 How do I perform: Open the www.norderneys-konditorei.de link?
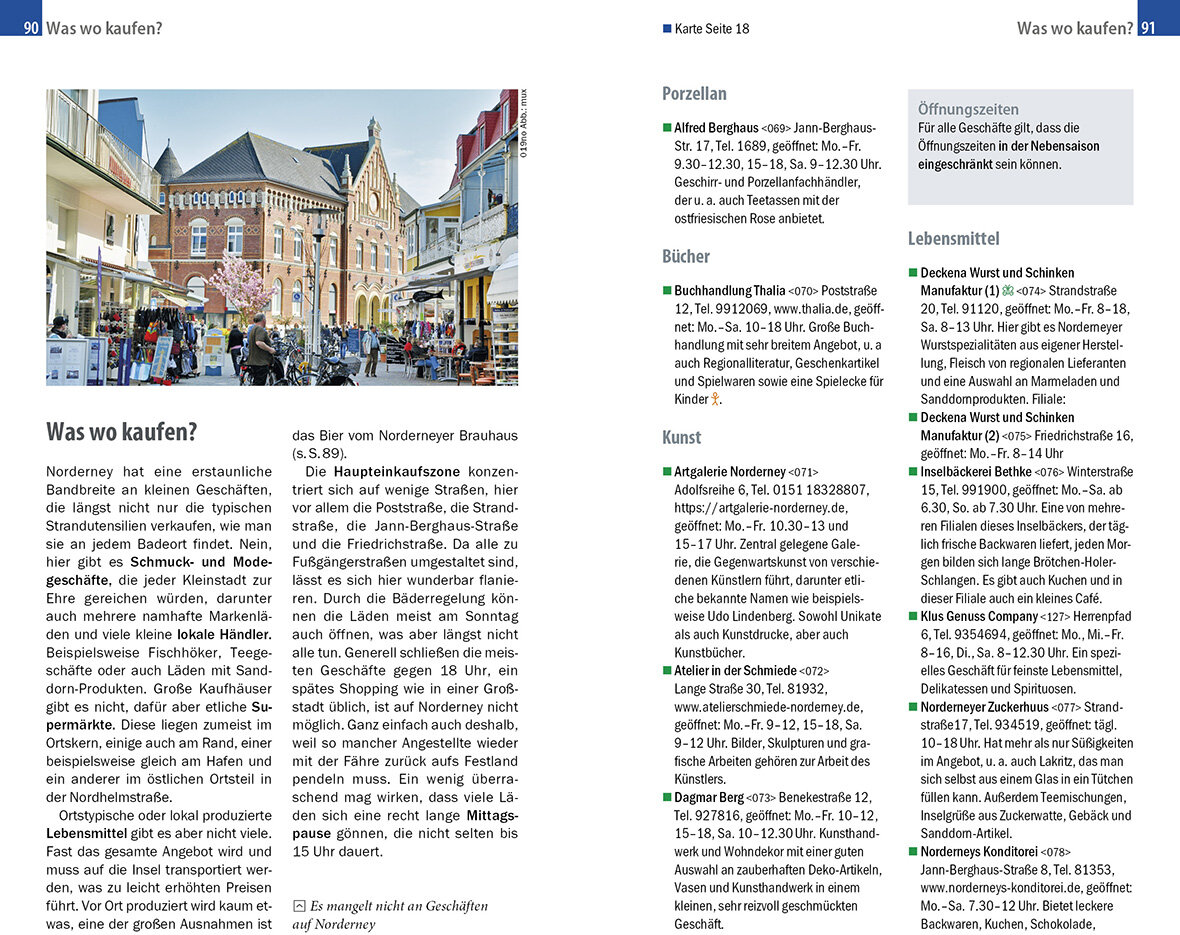point(1002,888)
